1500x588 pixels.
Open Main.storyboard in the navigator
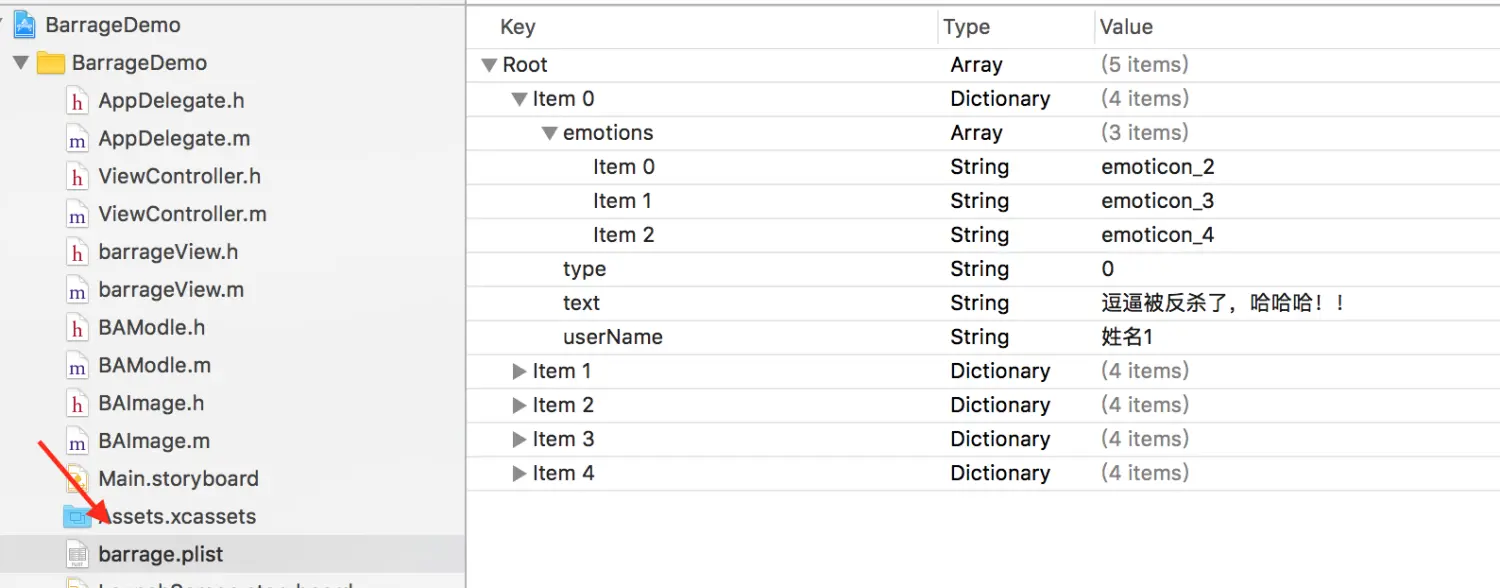pos(178,479)
